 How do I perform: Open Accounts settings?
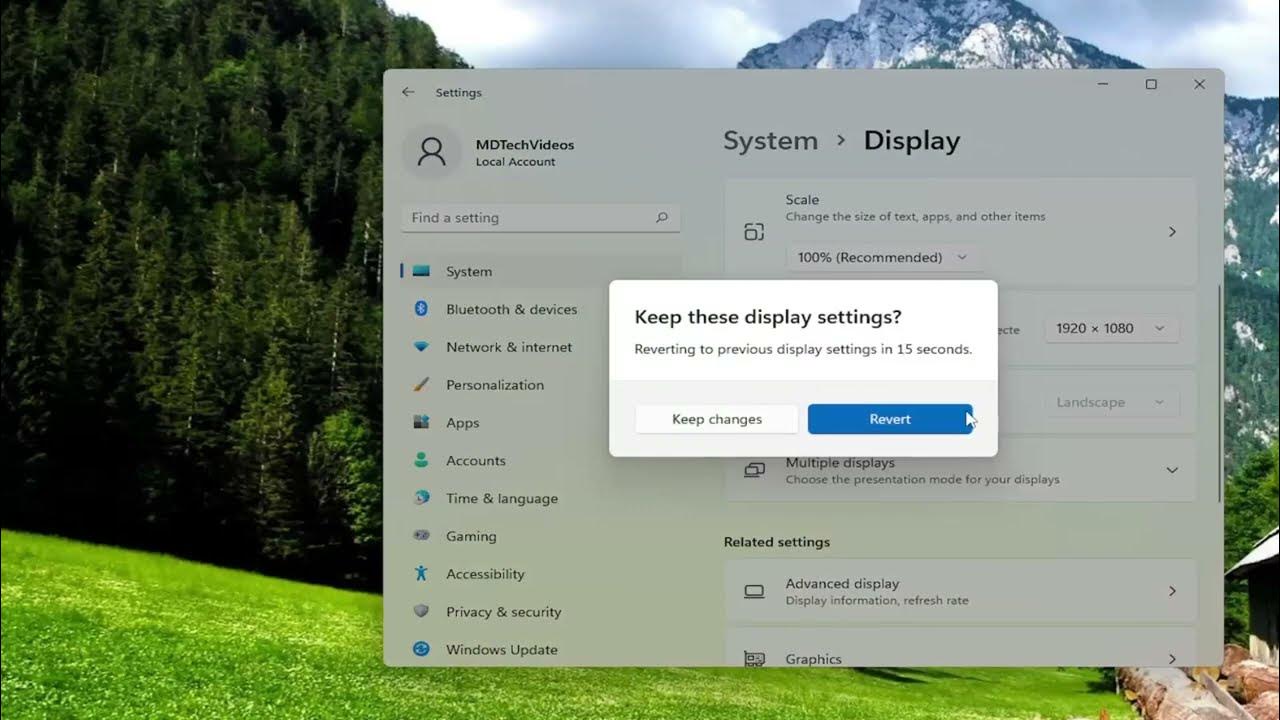pyautogui.click(x=541, y=461)
